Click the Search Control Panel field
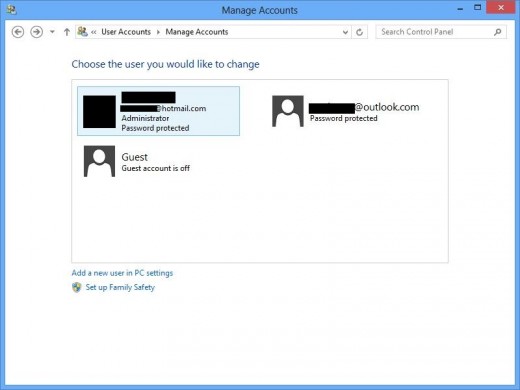520x390 pixels. pyautogui.click(x=441, y=32)
